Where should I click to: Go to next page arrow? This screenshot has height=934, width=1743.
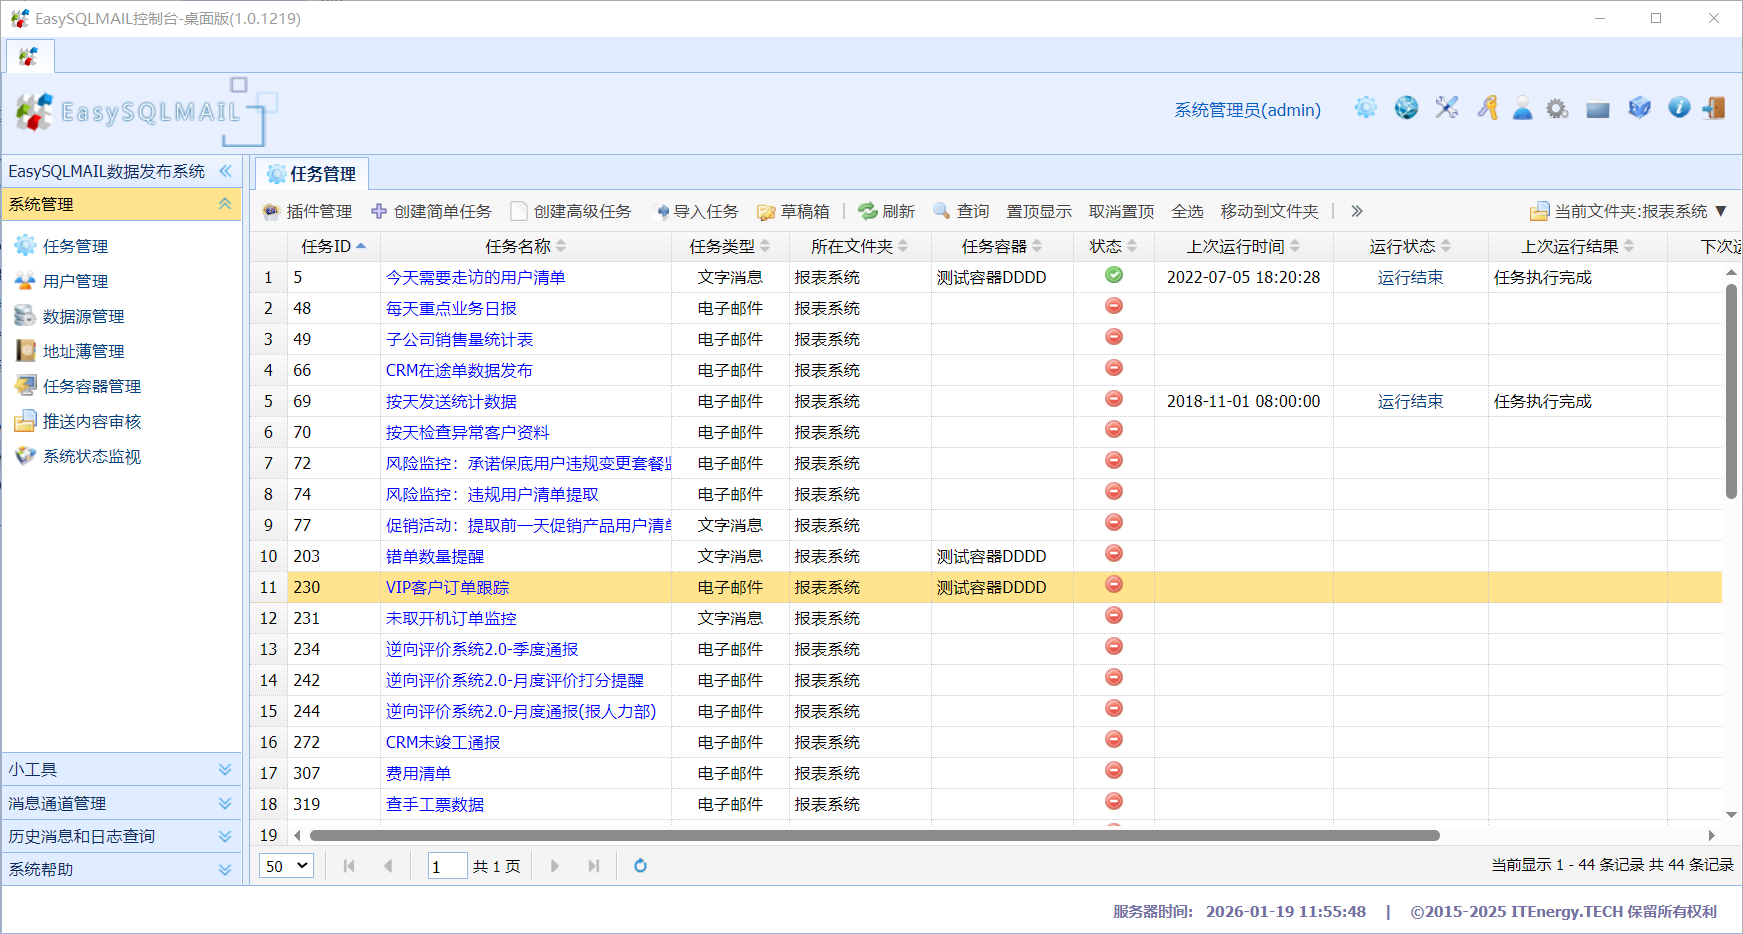click(555, 866)
